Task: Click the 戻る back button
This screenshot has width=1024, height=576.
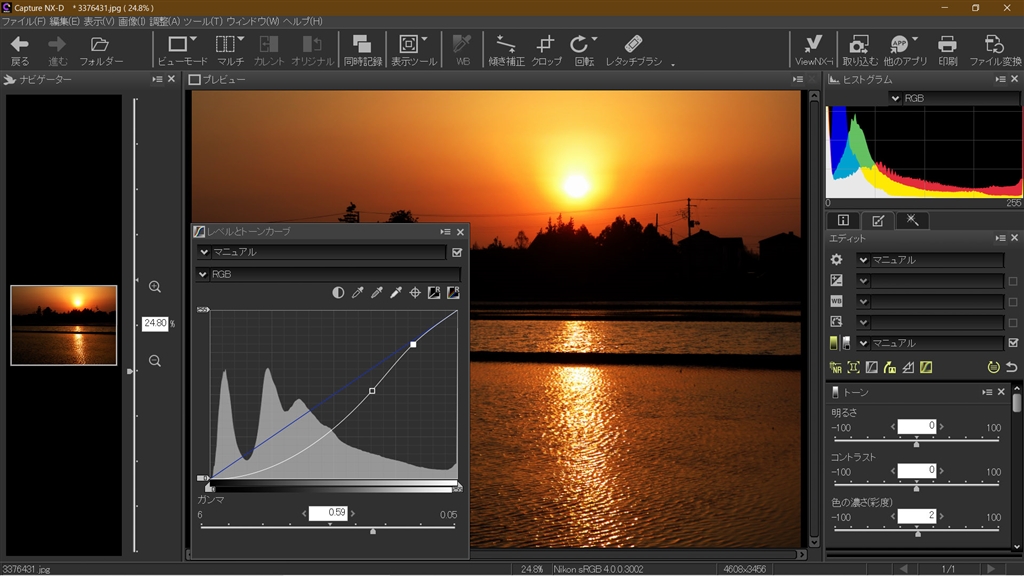Action: pyautogui.click(x=20, y=49)
